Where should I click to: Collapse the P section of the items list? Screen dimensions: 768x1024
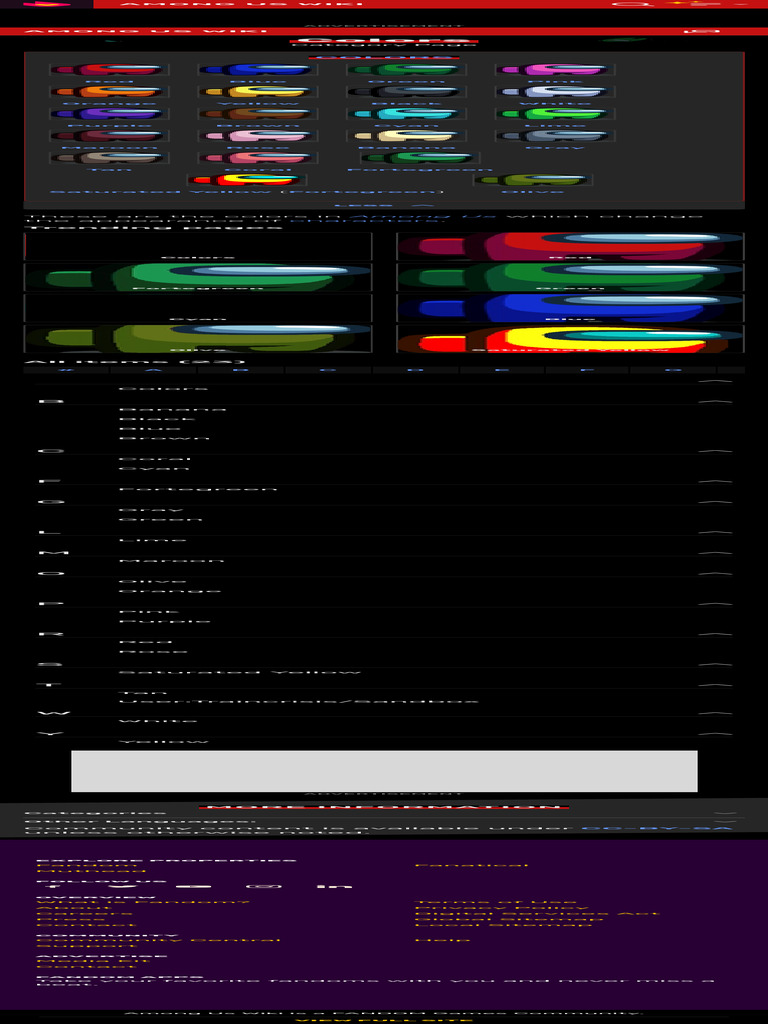point(715,603)
